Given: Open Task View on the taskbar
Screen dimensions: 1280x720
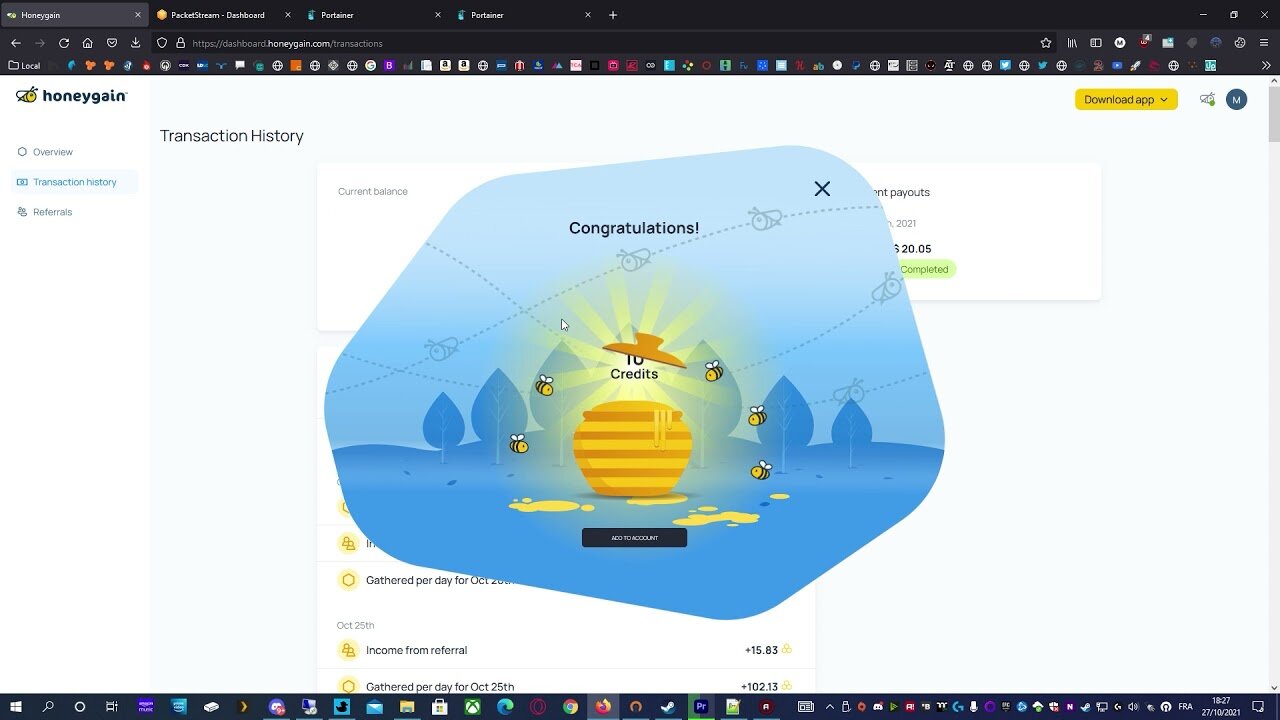Looking at the screenshot, I should click(x=112, y=707).
